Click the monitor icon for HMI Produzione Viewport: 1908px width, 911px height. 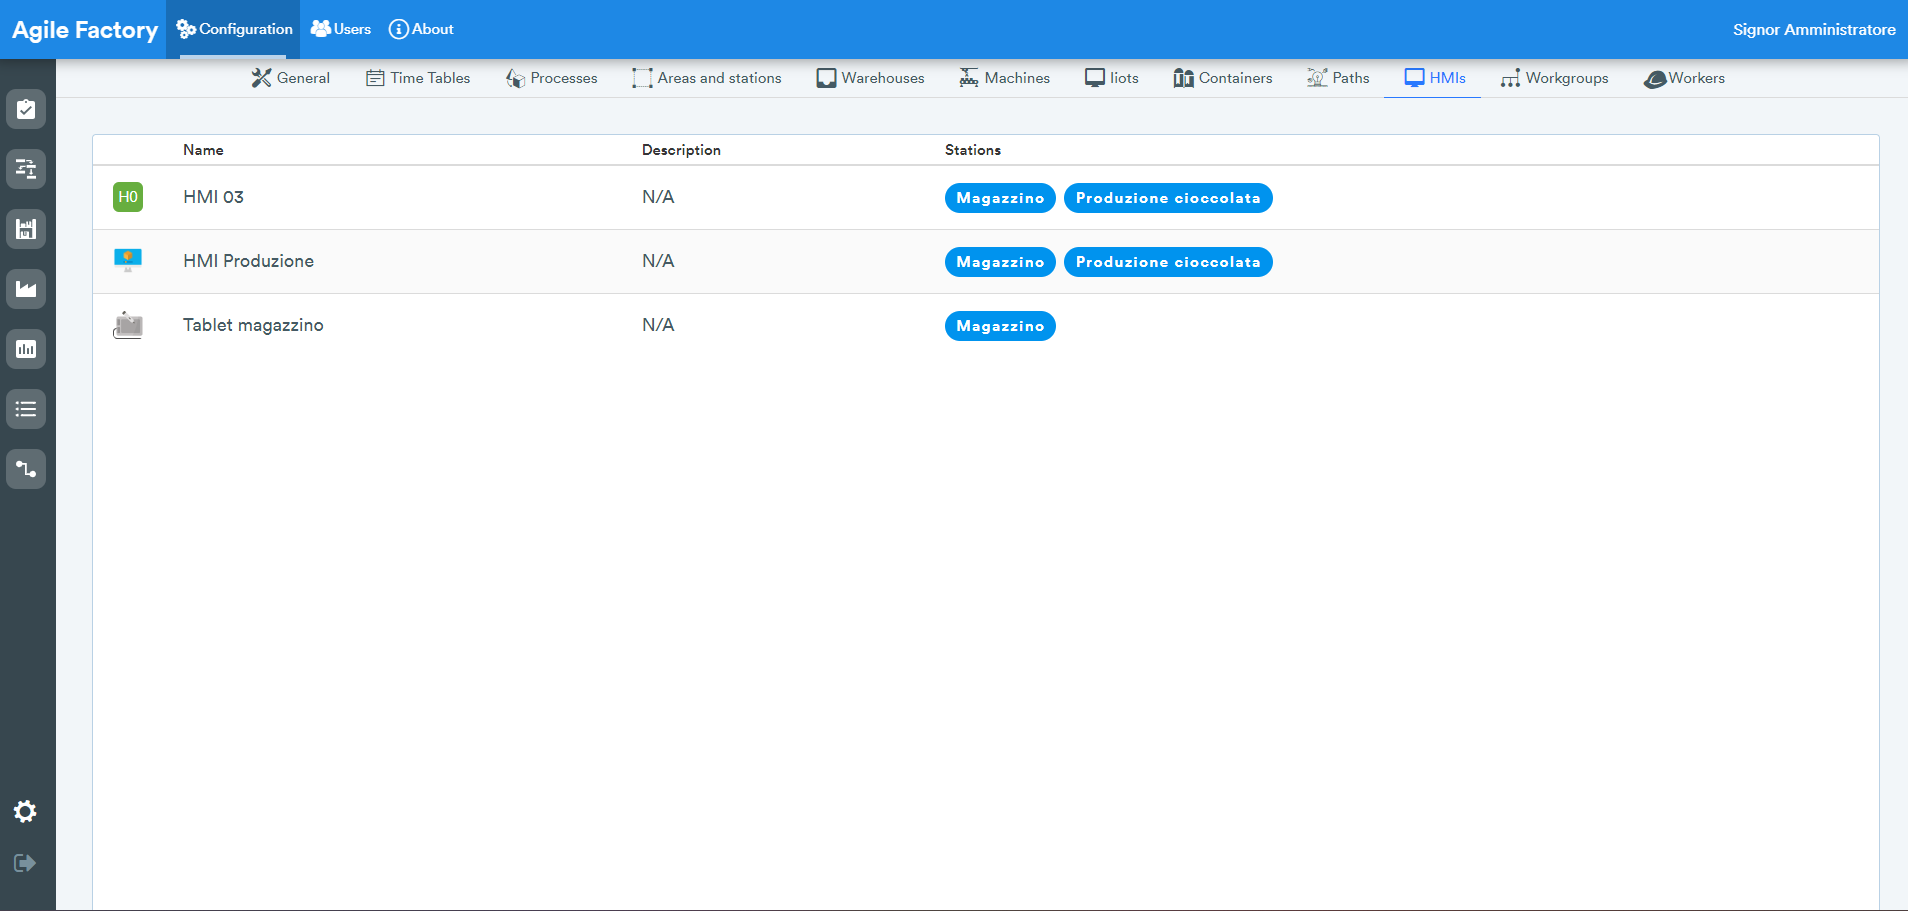[128, 260]
